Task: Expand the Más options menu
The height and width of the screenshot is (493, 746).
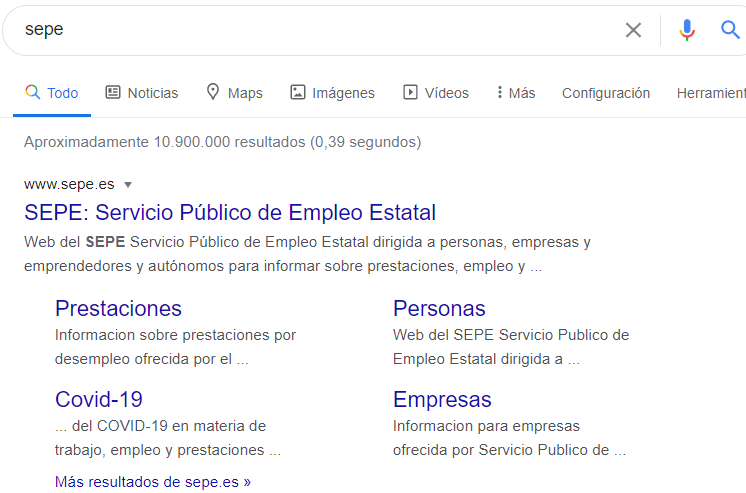Action: (x=515, y=93)
